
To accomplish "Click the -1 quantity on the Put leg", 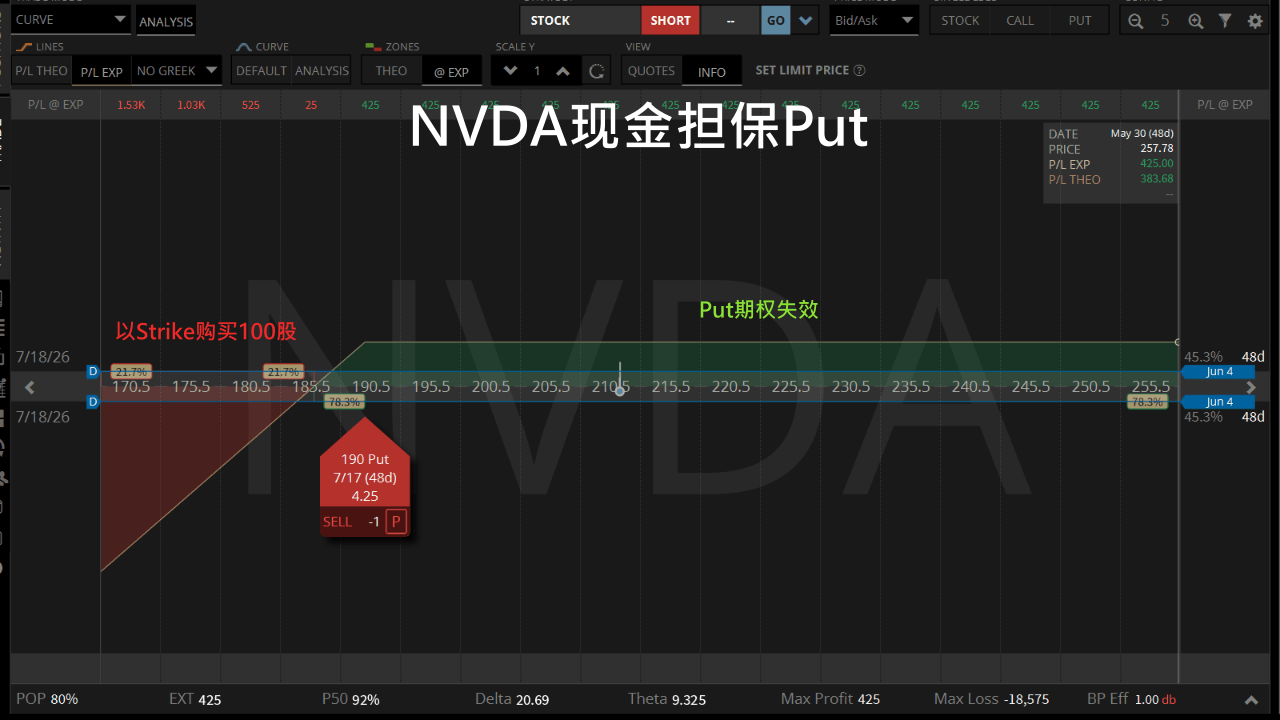I will click(x=373, y=521).
